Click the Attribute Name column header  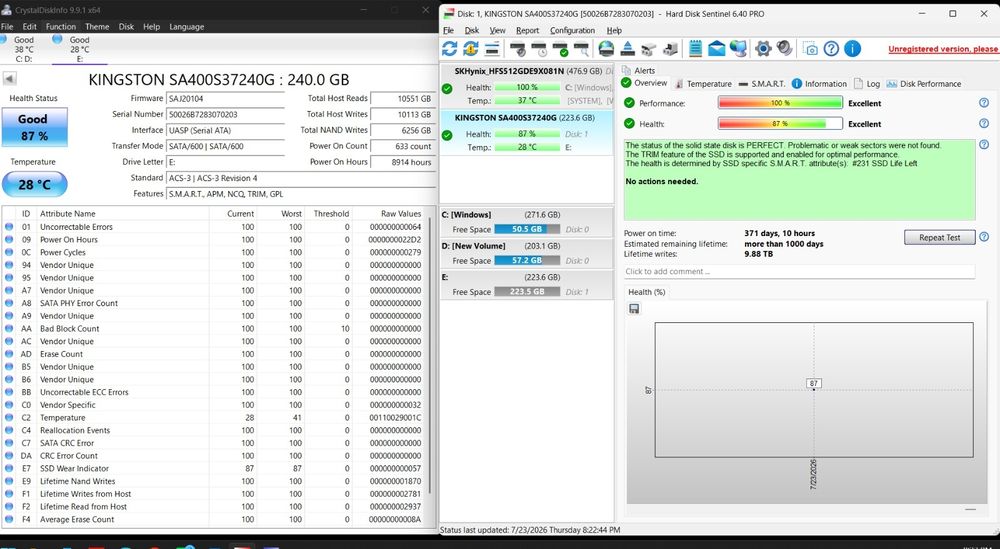tap(67, 214)
